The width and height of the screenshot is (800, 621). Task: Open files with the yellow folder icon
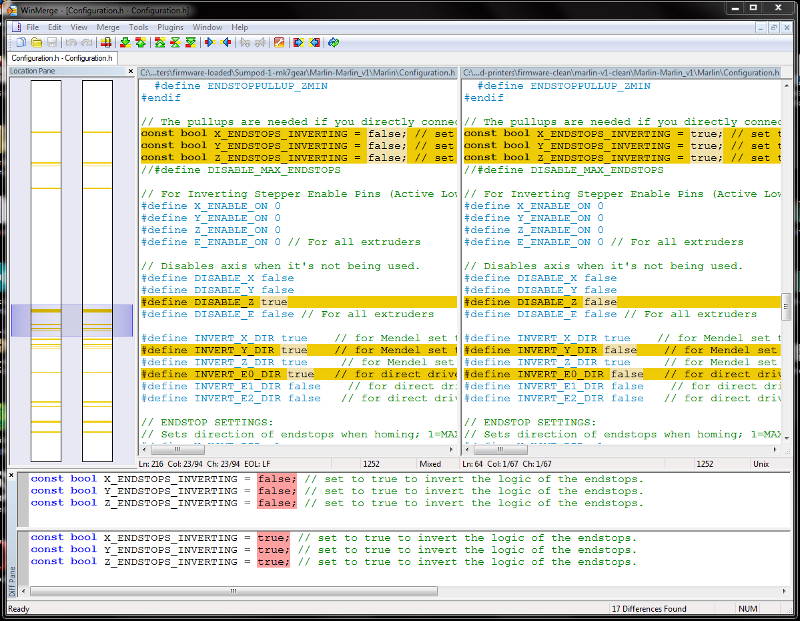click(x=36, y=42)
